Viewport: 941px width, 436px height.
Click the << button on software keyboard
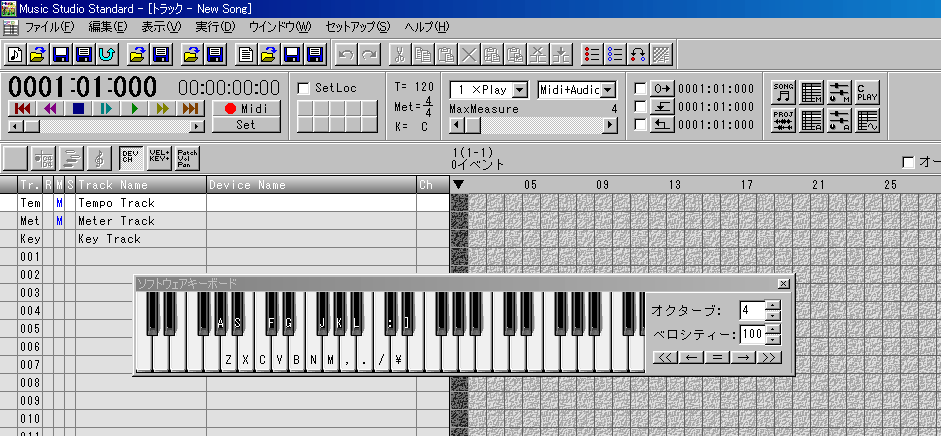click(x=664, y=357)
